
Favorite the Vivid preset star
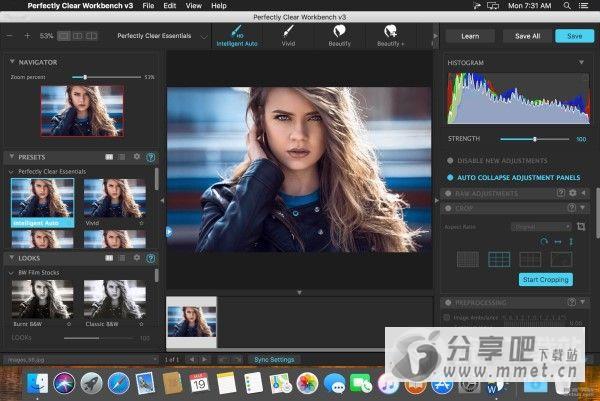click(x=141, y=223)
